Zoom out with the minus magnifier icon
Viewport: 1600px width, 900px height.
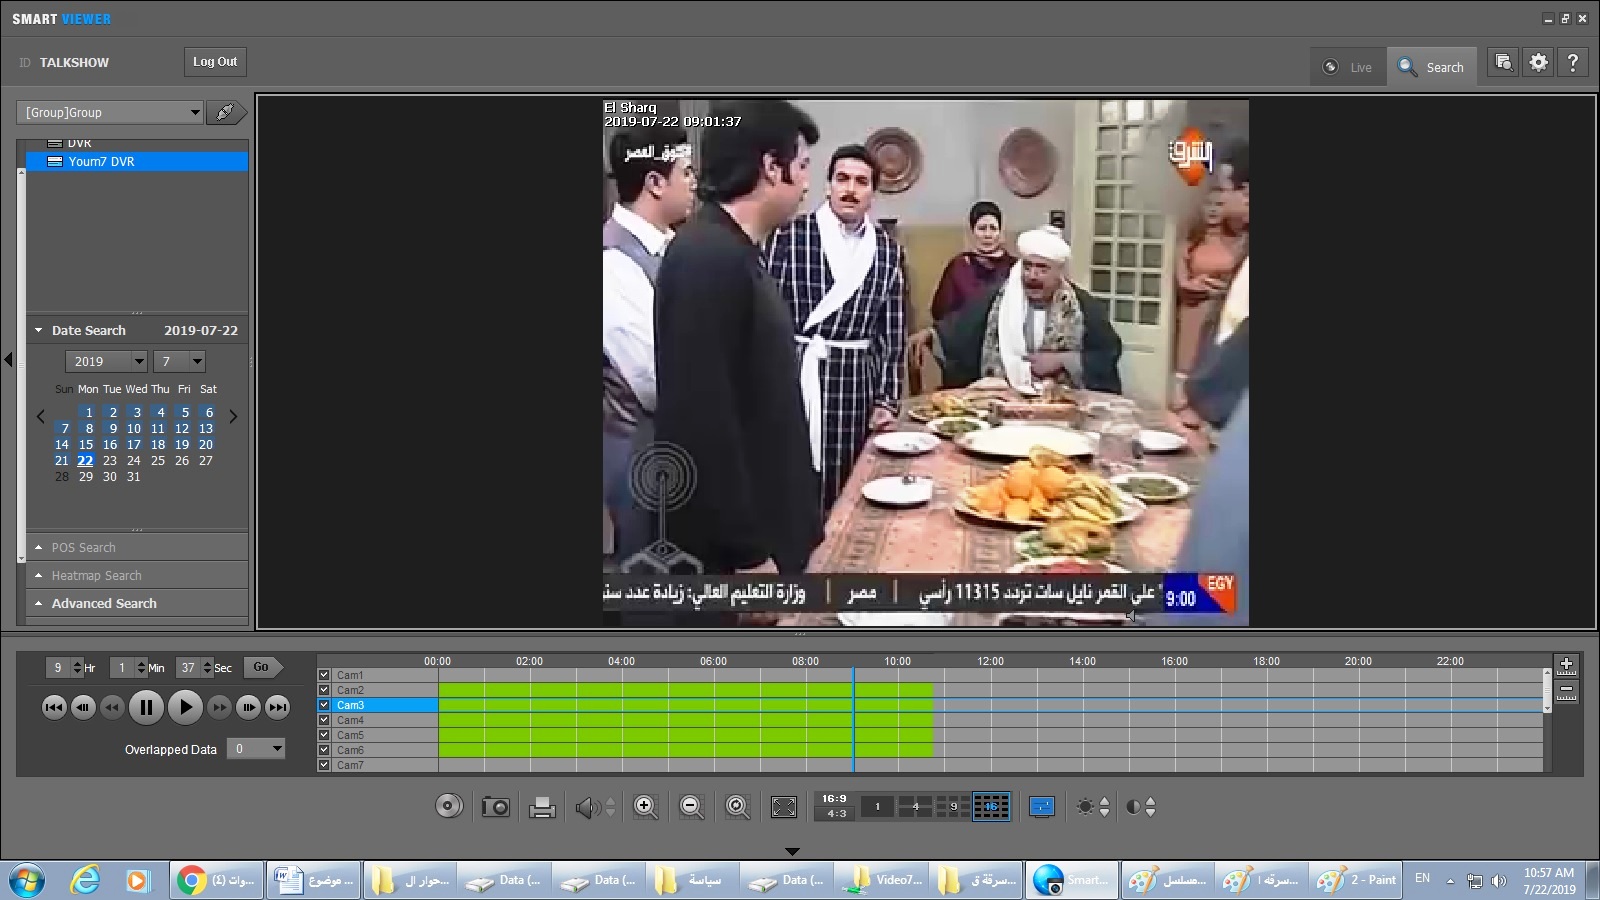point(691,807)
